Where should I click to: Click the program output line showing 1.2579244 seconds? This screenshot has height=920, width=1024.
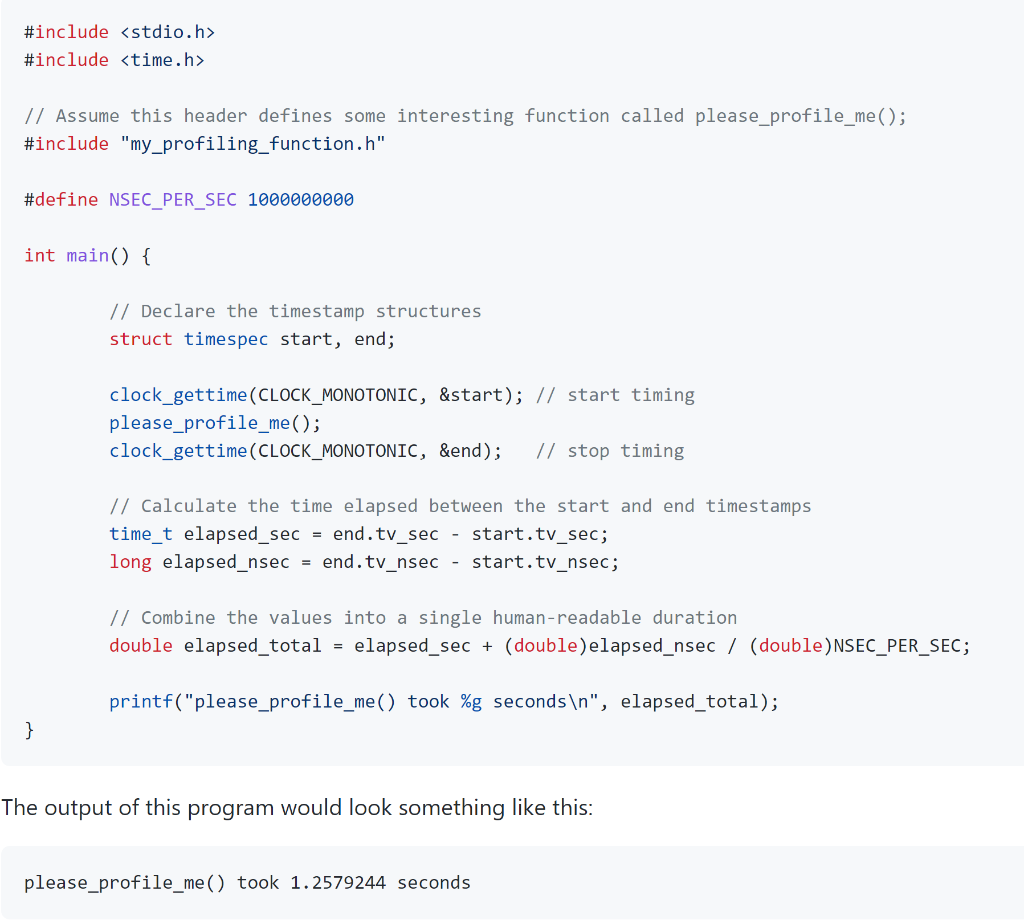point(247,882)
